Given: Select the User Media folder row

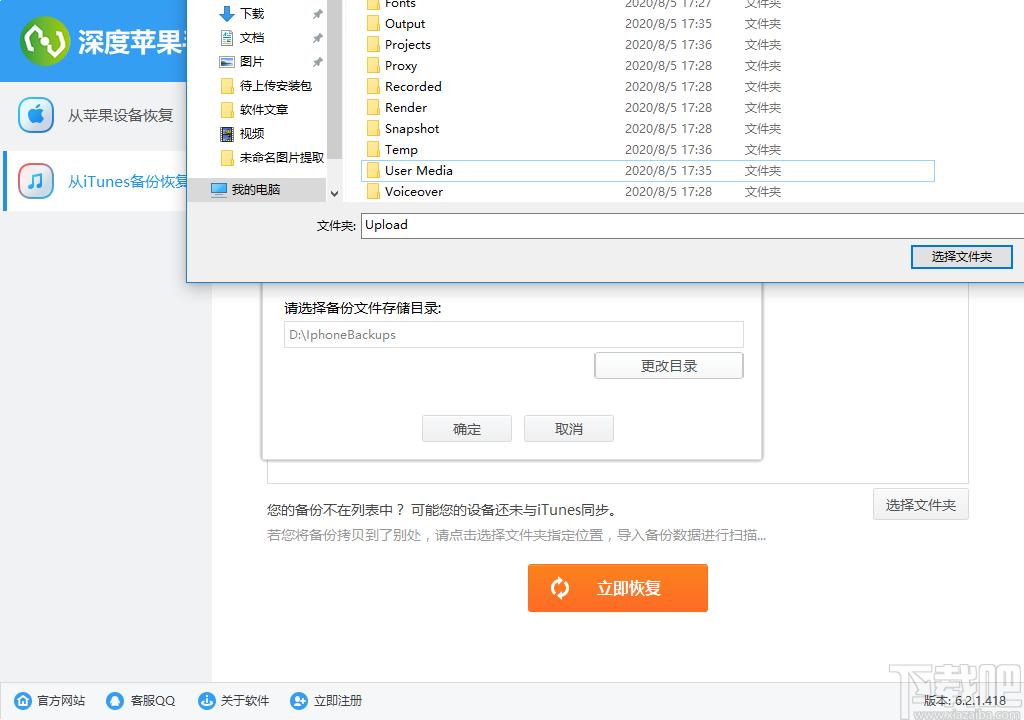Looking at the screenshot, I should pos(647,171).
